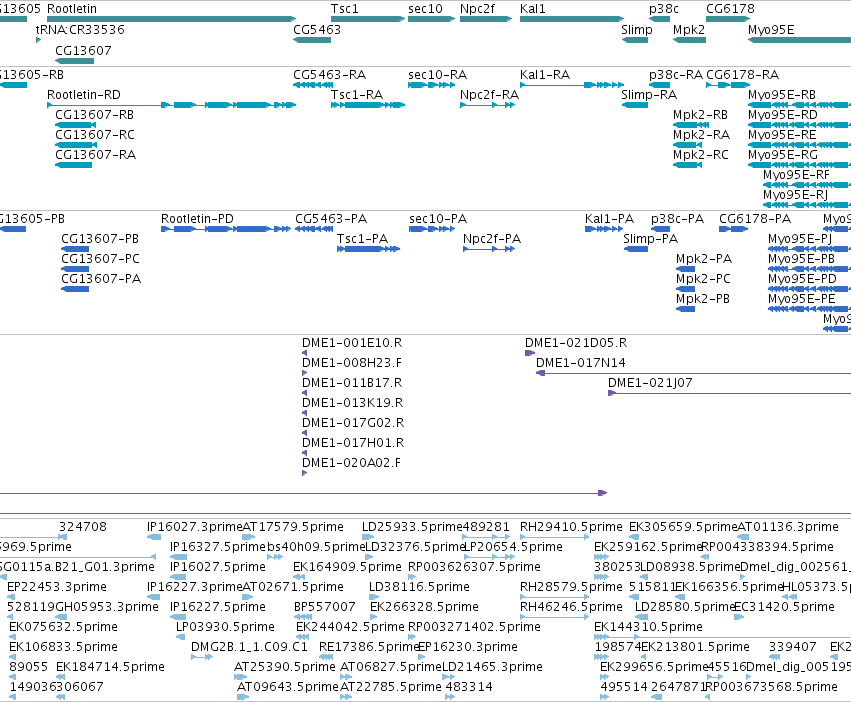Select the Kal1 gene feature
The width and height of the screenshot is (851, 702).
pyautogui.click(x=572, y=19)
